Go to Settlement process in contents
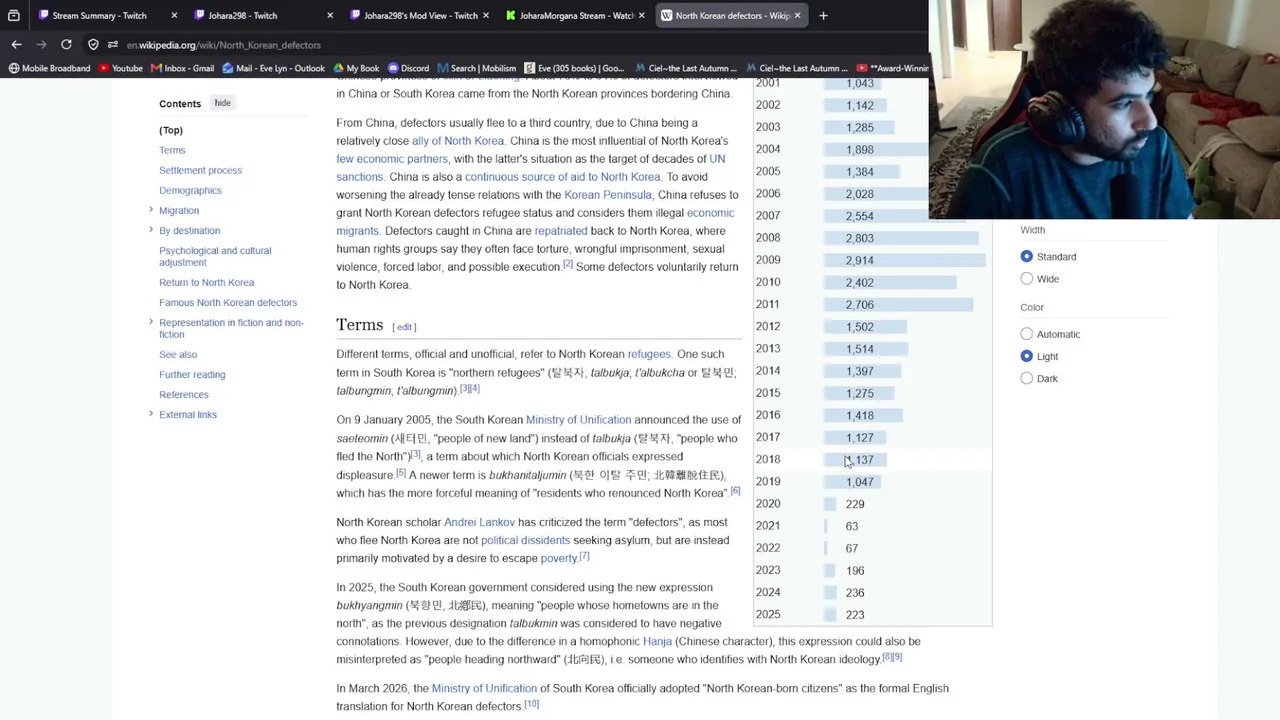Image resolution: width=1280 pixels, height=720 pixels. (200, 170)
